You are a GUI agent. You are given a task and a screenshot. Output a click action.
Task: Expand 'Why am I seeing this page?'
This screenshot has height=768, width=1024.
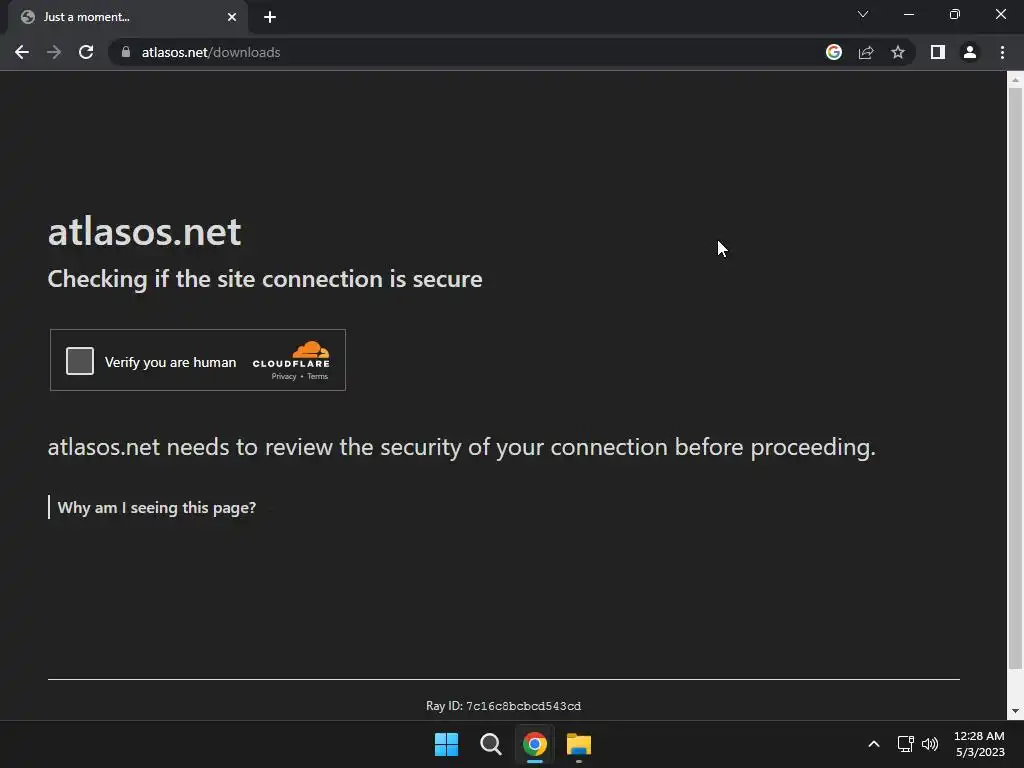pyautogui.click(x=157, y=507)
